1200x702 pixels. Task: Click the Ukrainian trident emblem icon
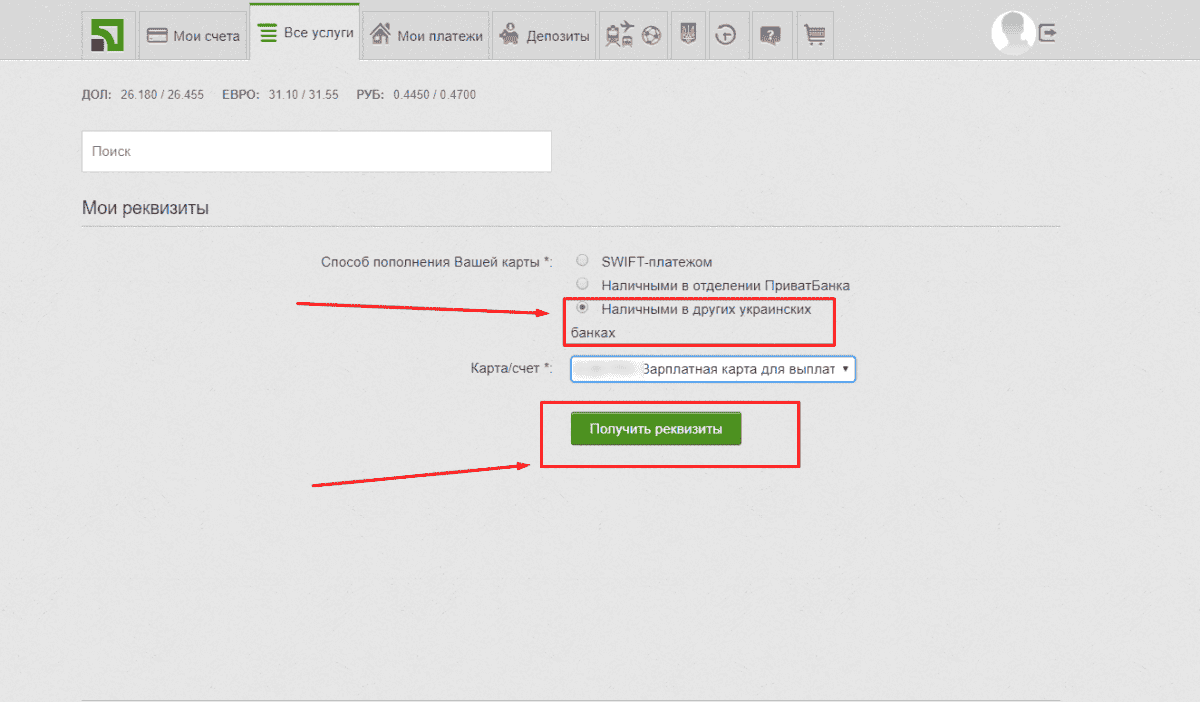[x=687, y=35]
